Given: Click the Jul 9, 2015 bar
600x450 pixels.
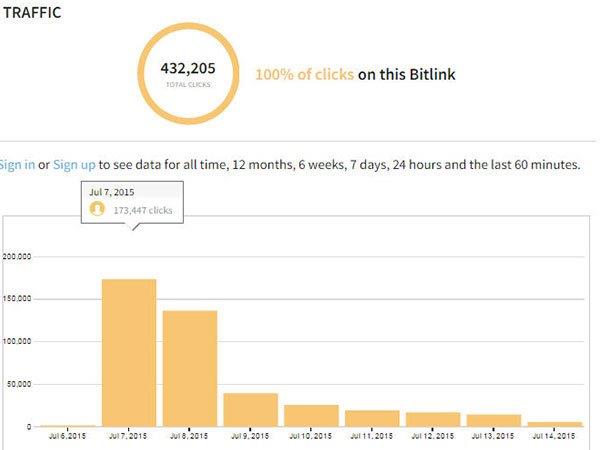Looking at the screenshot, I should pos(250,409).
